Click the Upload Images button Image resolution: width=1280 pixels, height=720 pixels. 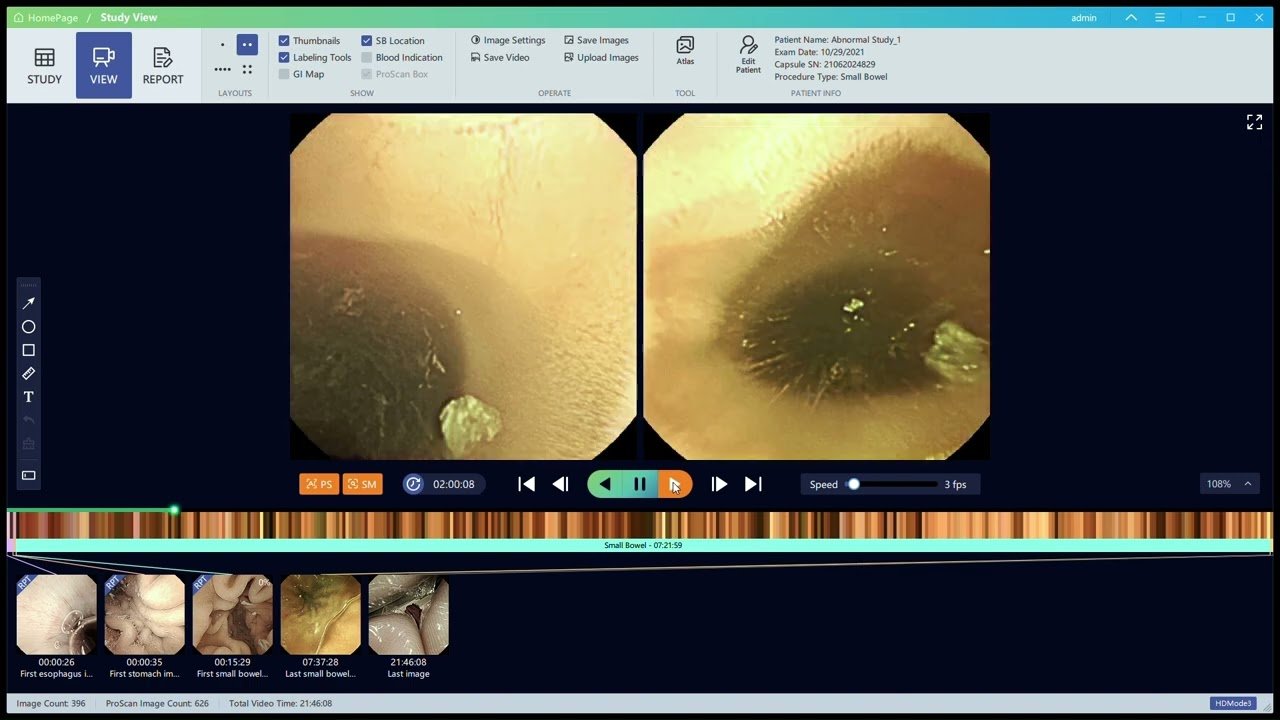click(x=601, y=58)
